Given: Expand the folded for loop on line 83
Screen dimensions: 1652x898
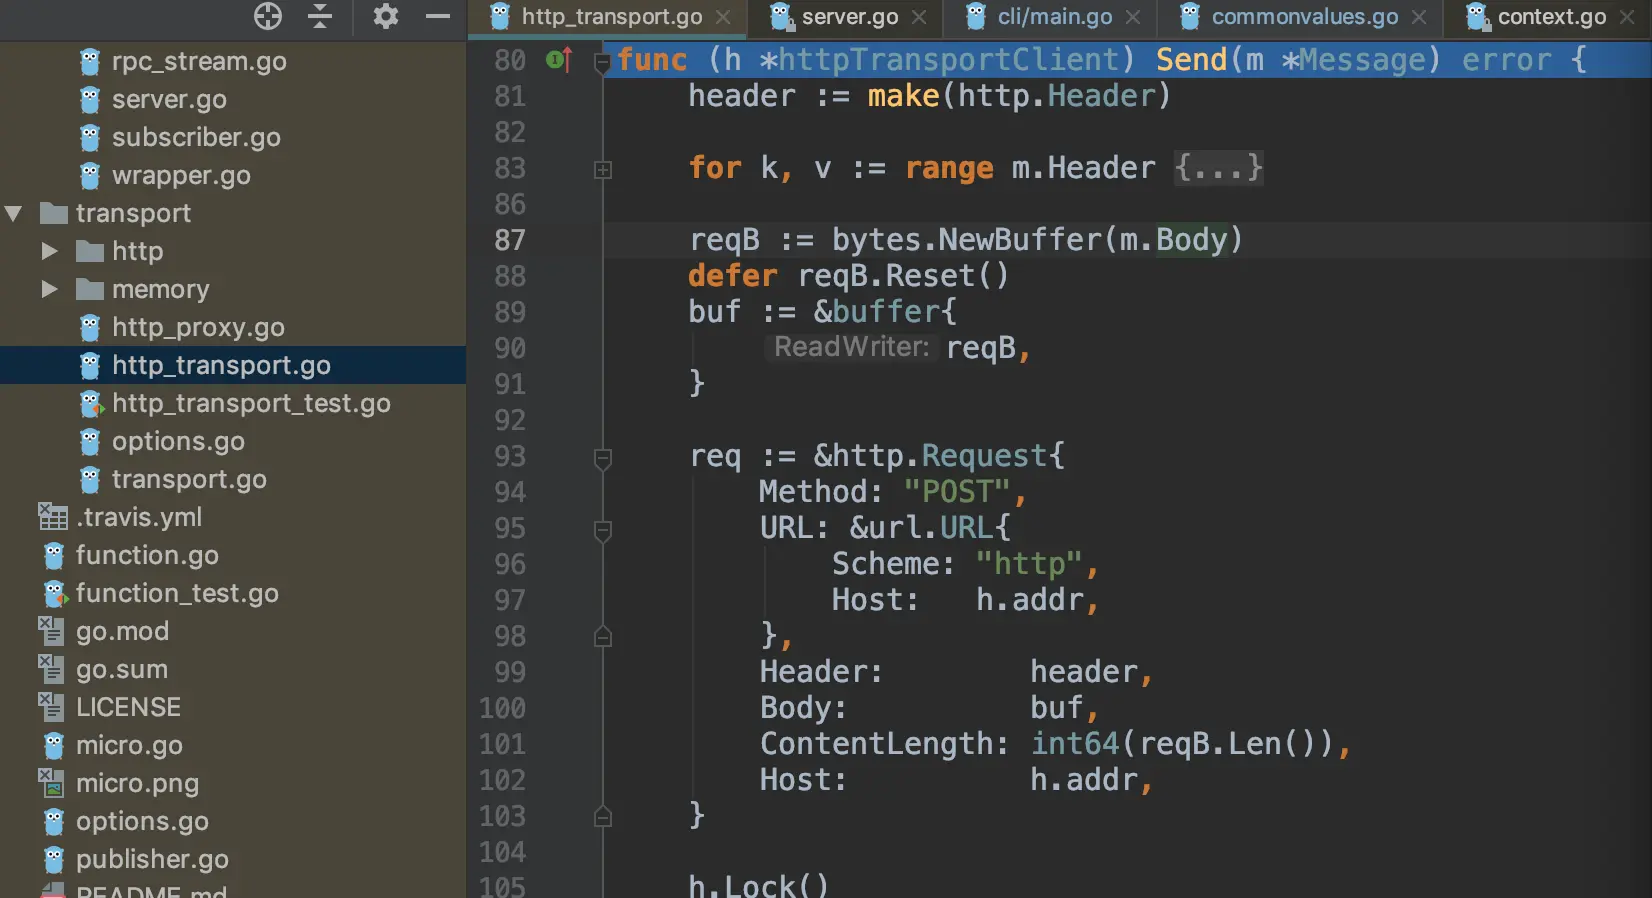Looking at the screenshot, I should click(x=603, y=170).
